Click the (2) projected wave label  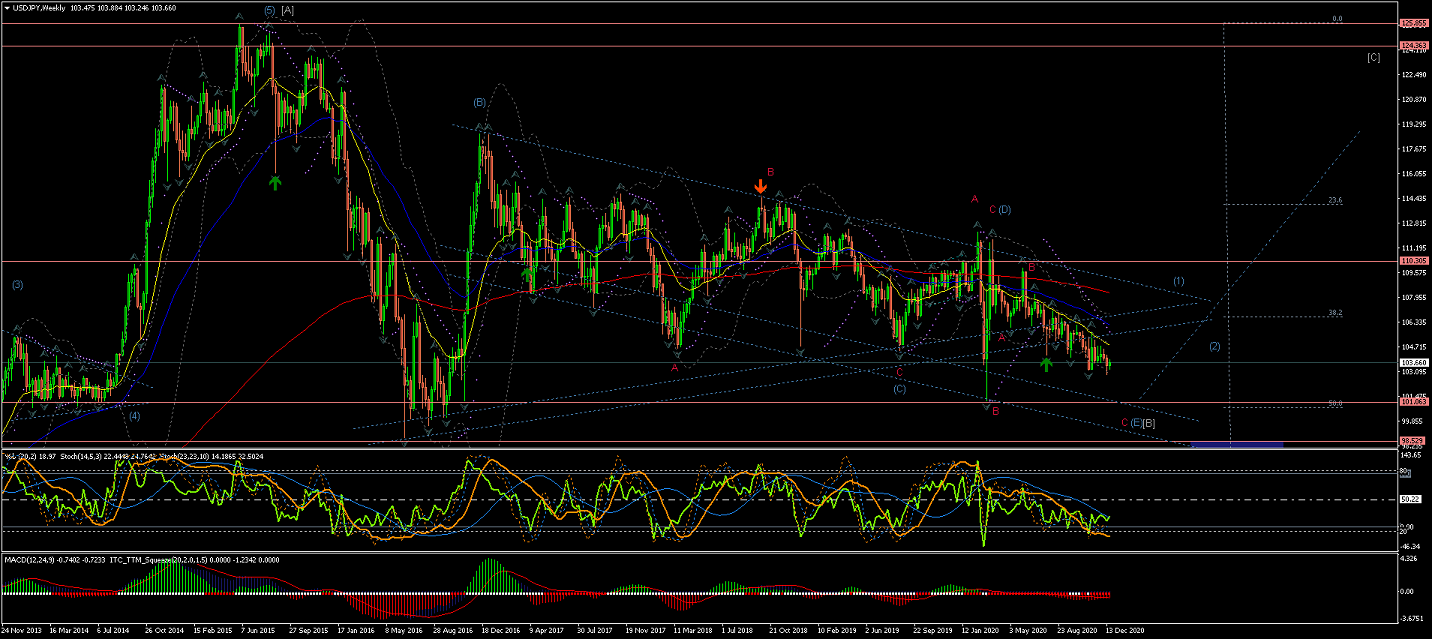[1214, 347]
